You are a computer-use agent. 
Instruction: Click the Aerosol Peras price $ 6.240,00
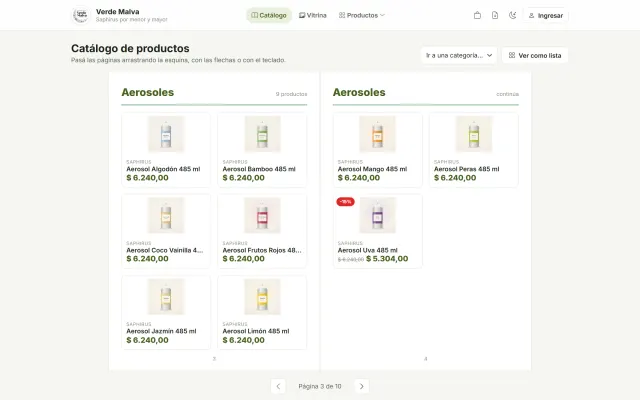[455, 178]
